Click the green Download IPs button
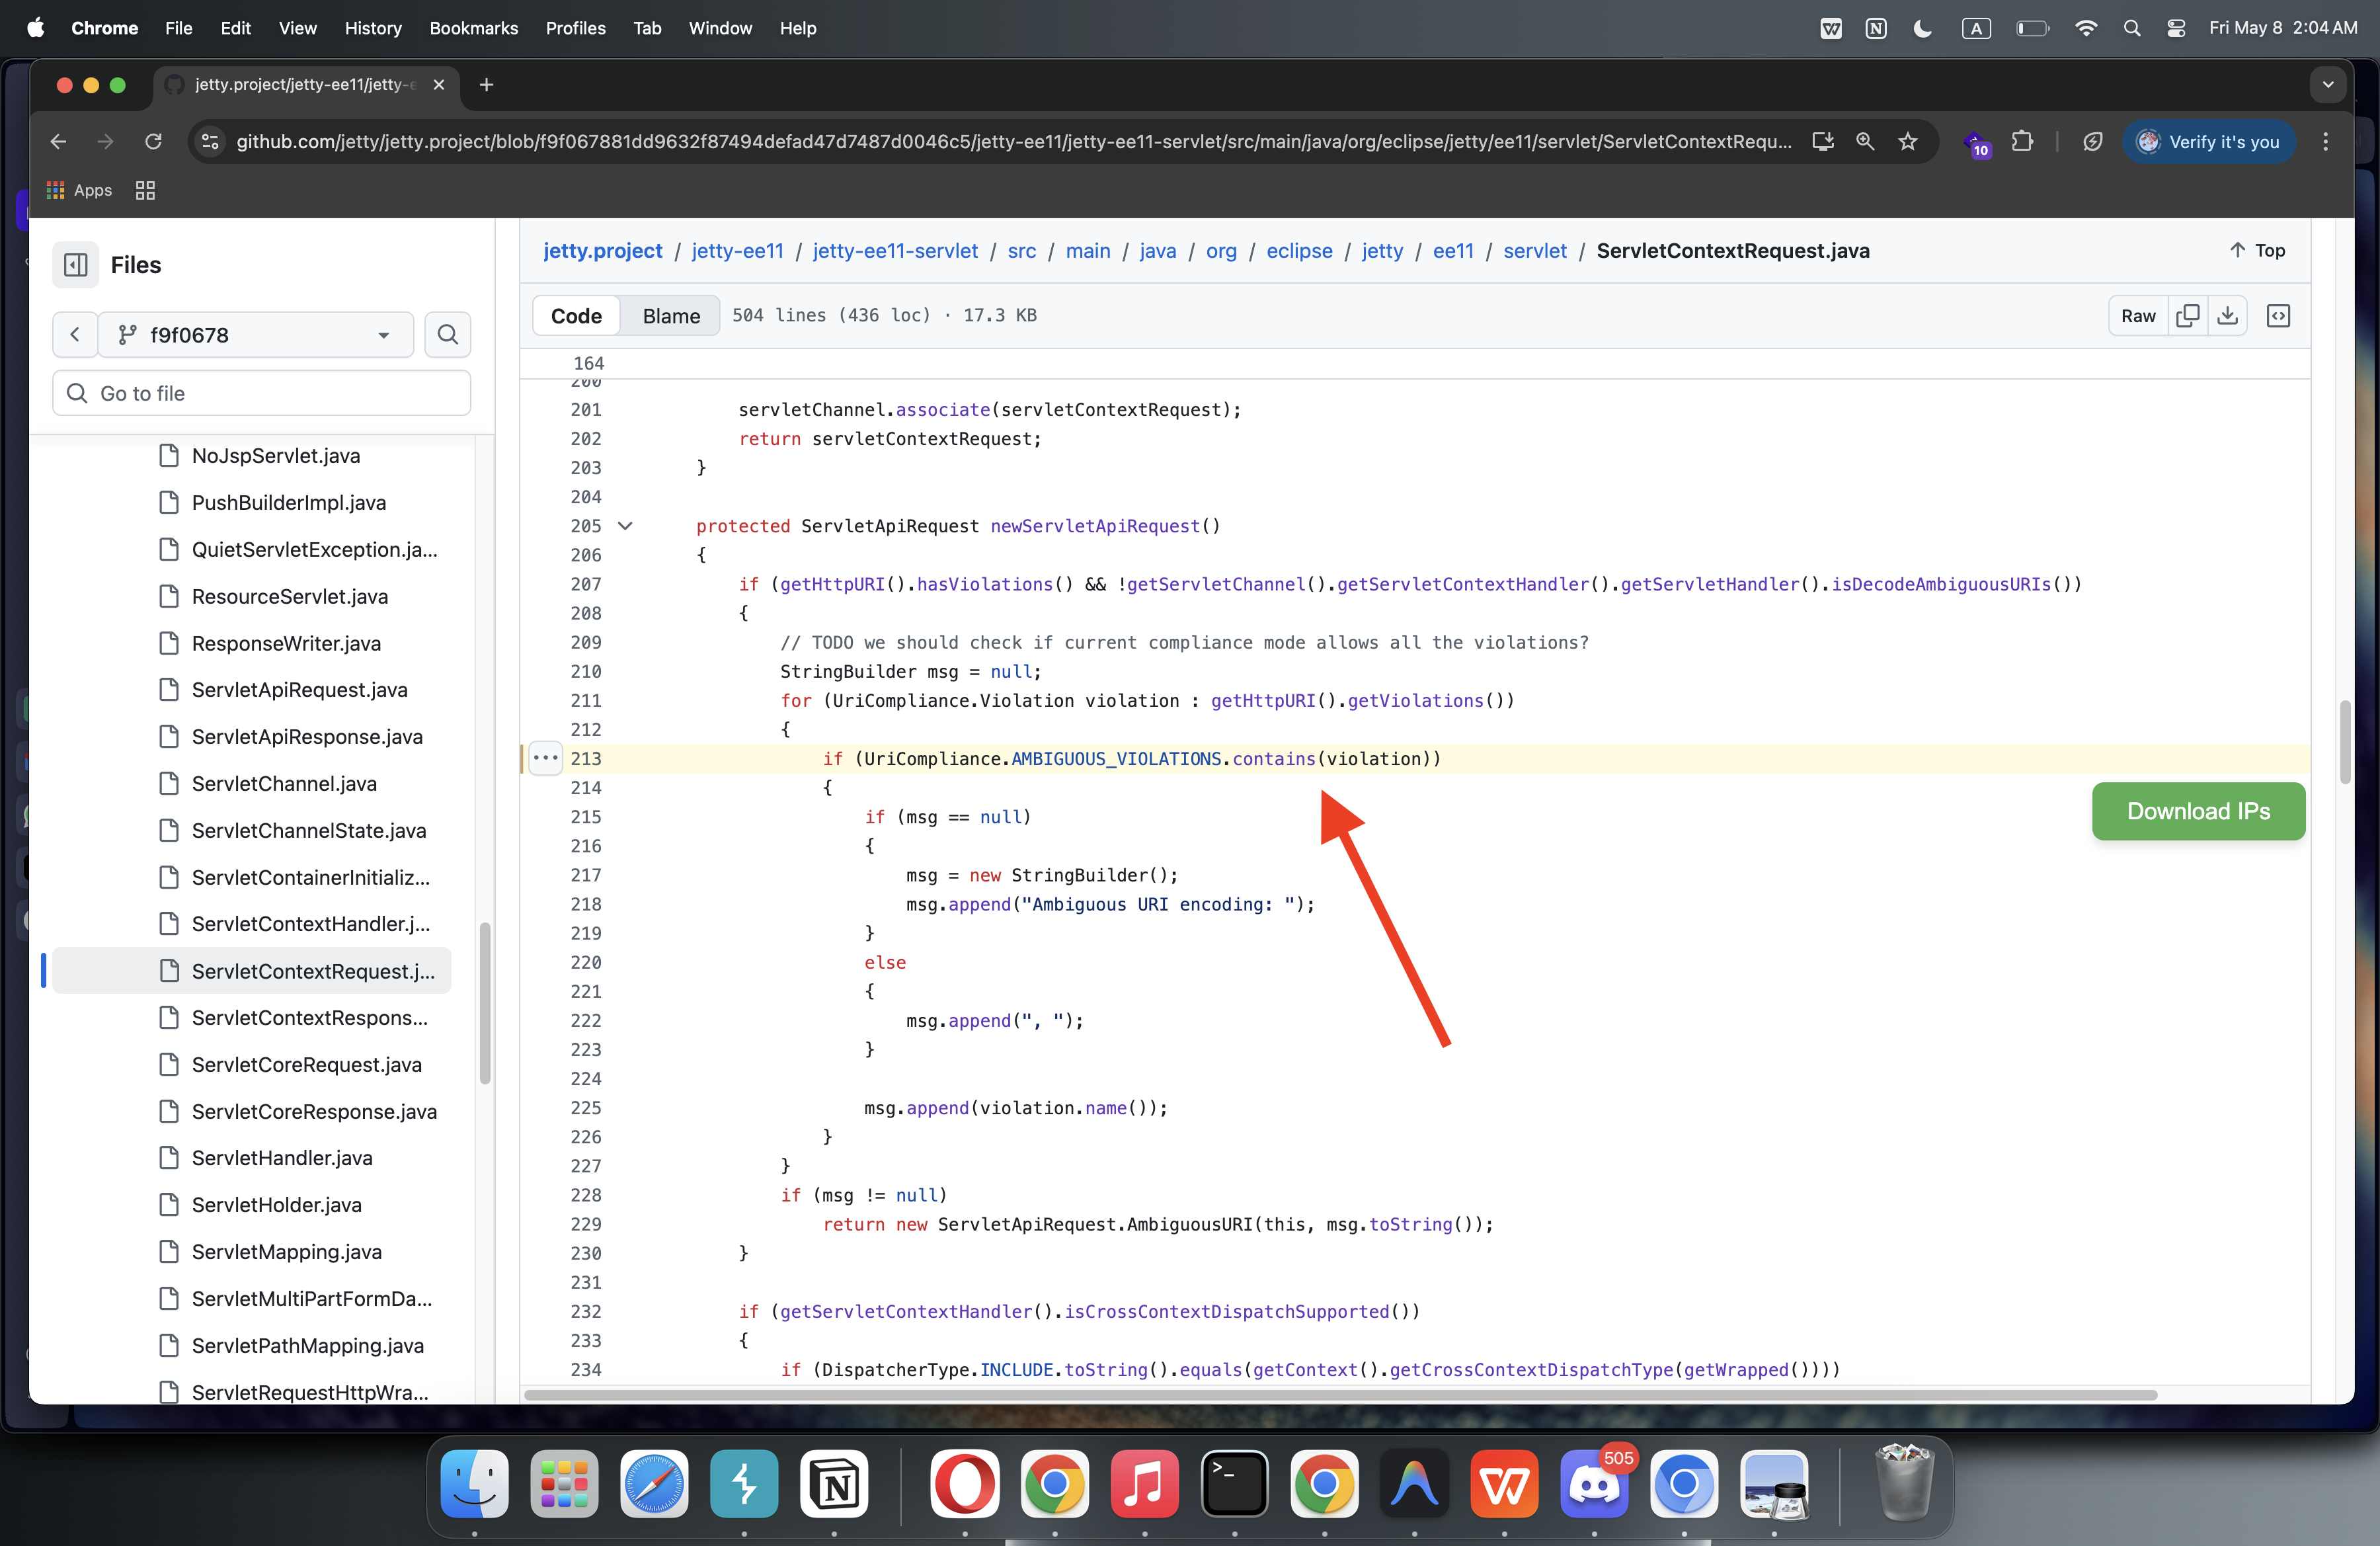2380x1546 pixels. click(x=2198, y=811)
